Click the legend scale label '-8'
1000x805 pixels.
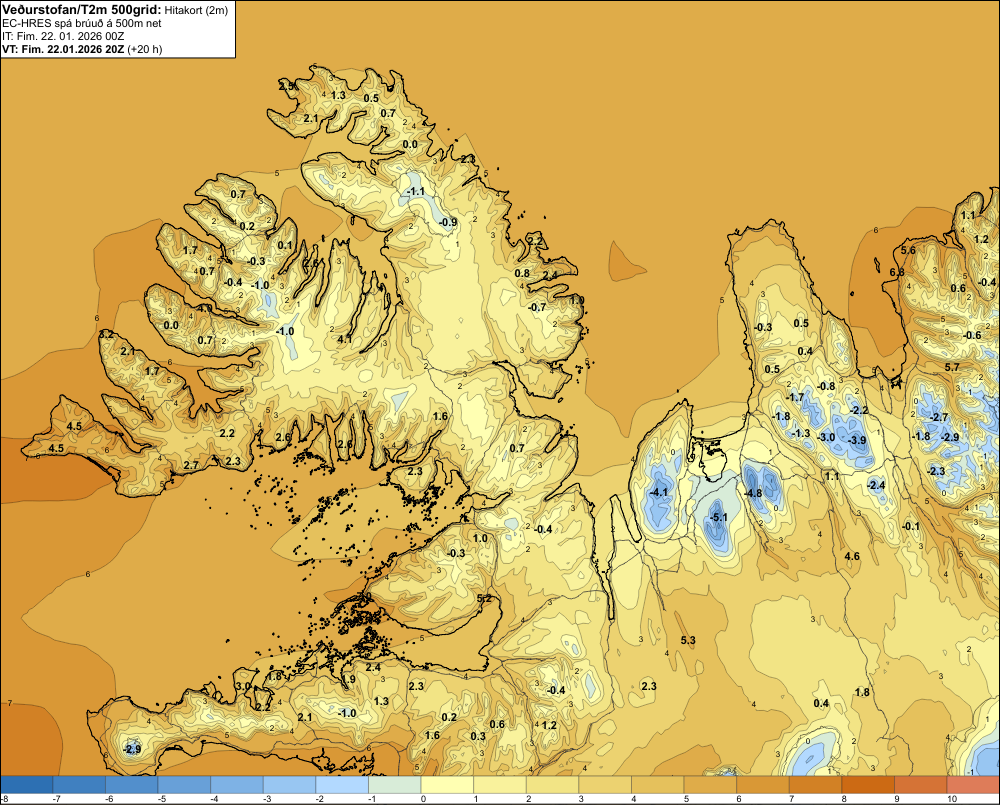tap(4, 799)
